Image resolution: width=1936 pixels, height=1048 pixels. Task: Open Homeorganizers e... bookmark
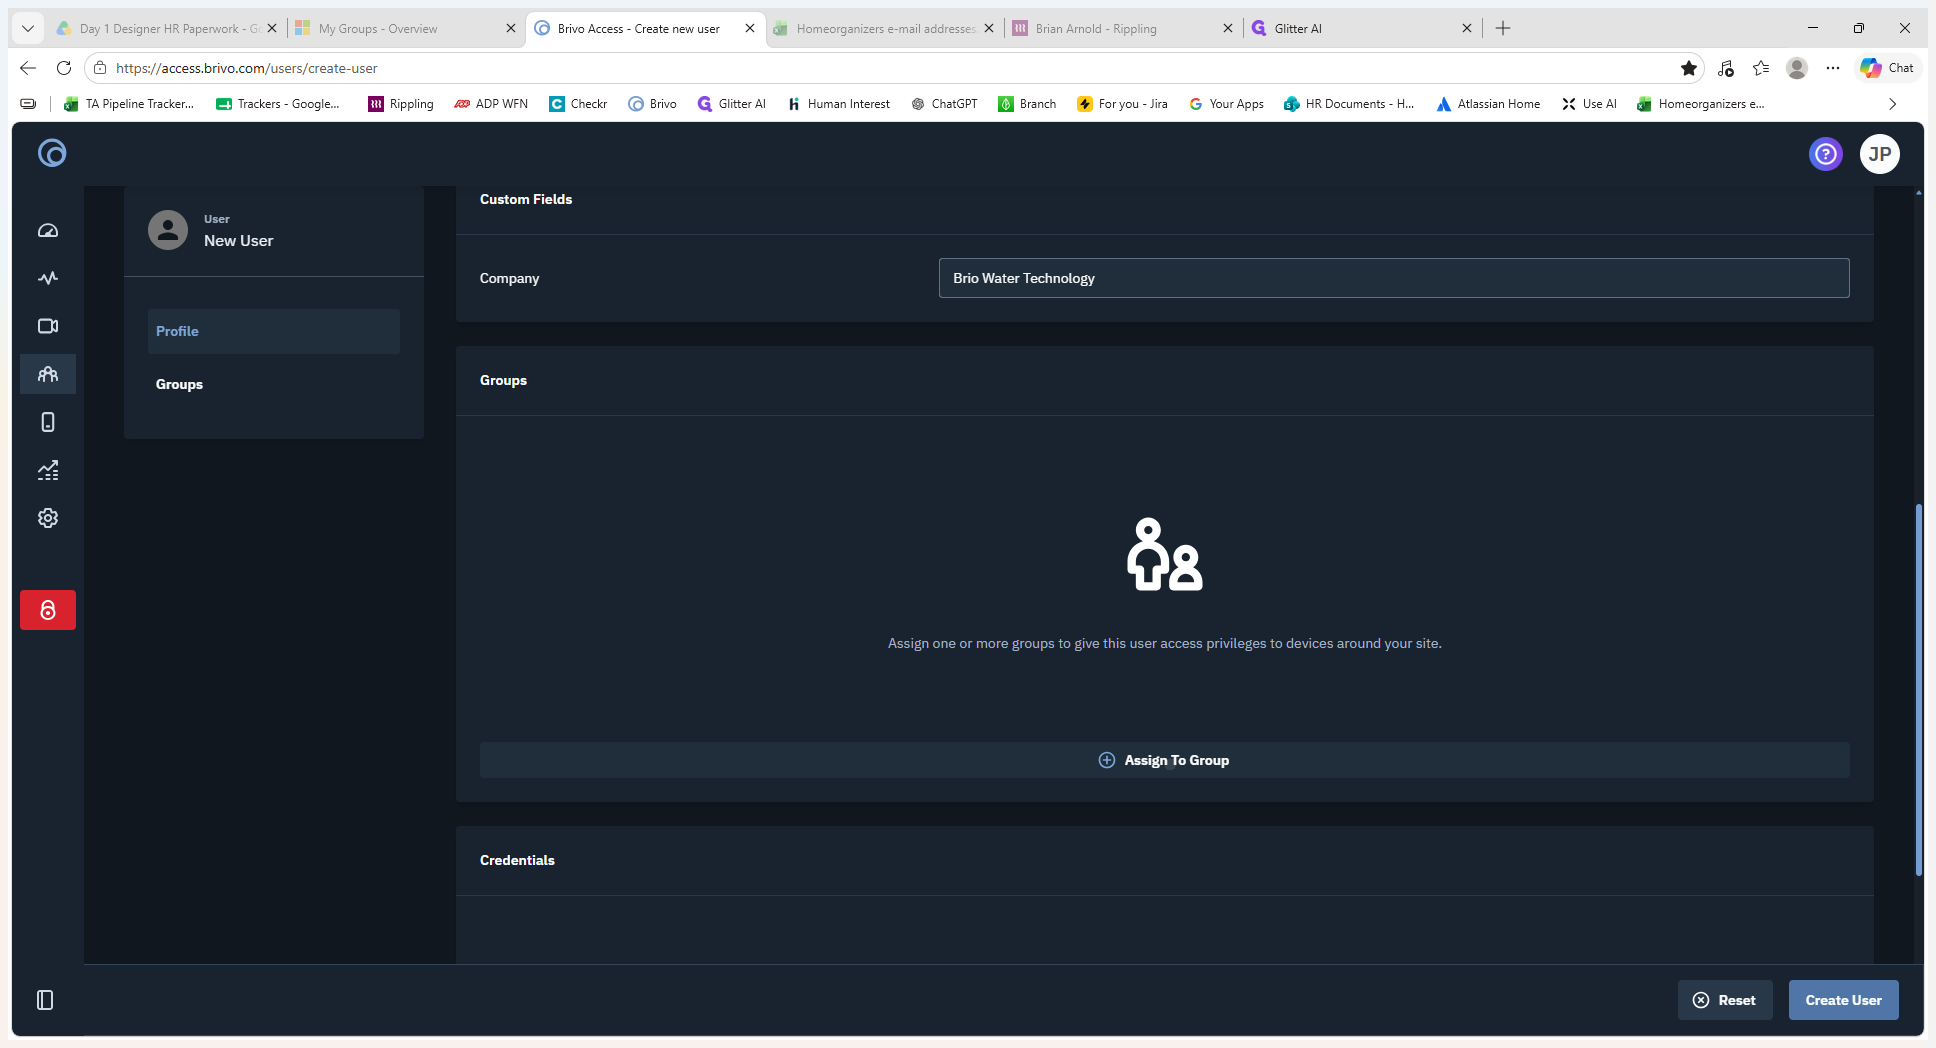(x=1701, y=104)
